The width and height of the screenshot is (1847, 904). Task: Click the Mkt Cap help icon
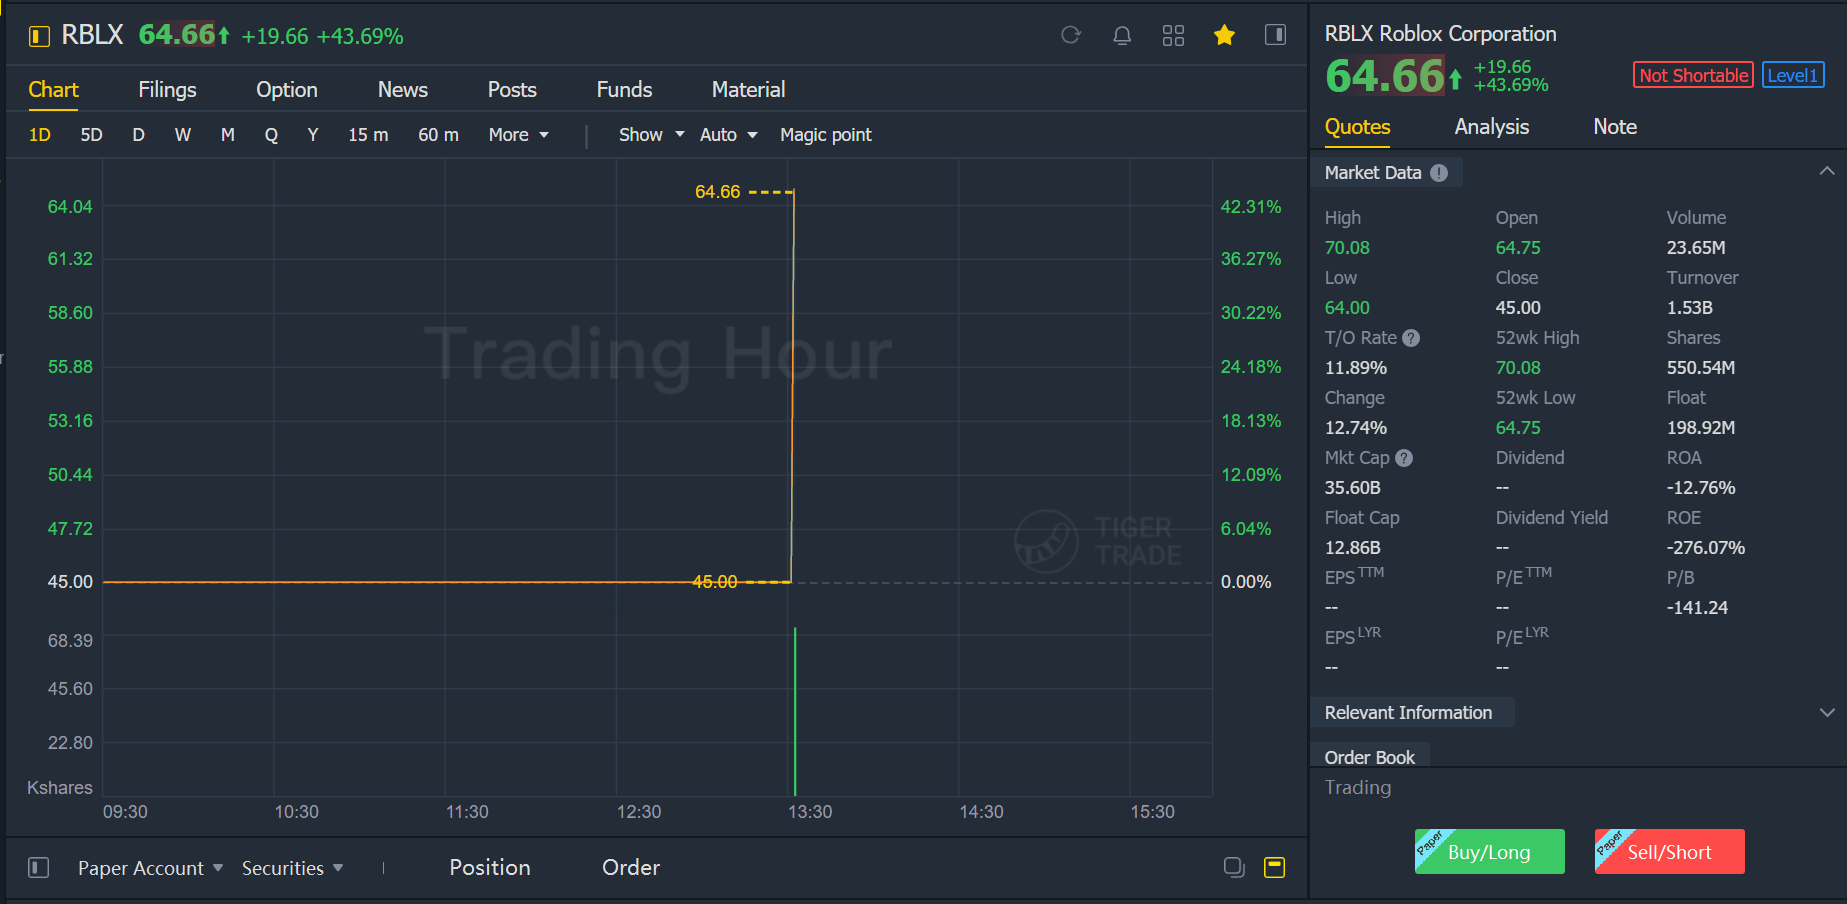click(x=1404, y=458)
